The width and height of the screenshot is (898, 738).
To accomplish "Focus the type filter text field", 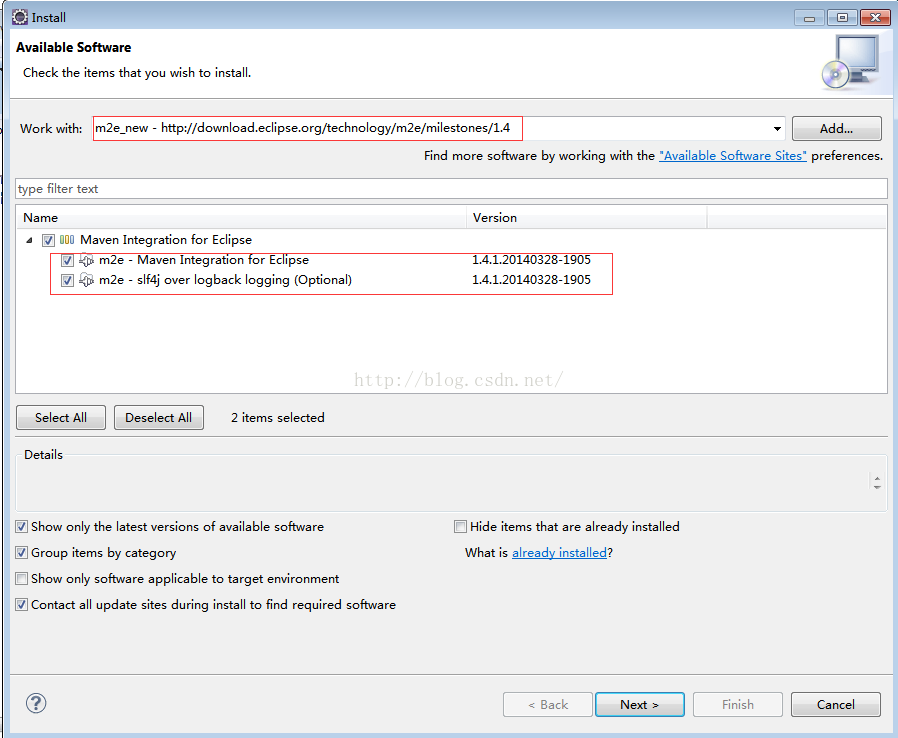I will (x=451, y=189).
